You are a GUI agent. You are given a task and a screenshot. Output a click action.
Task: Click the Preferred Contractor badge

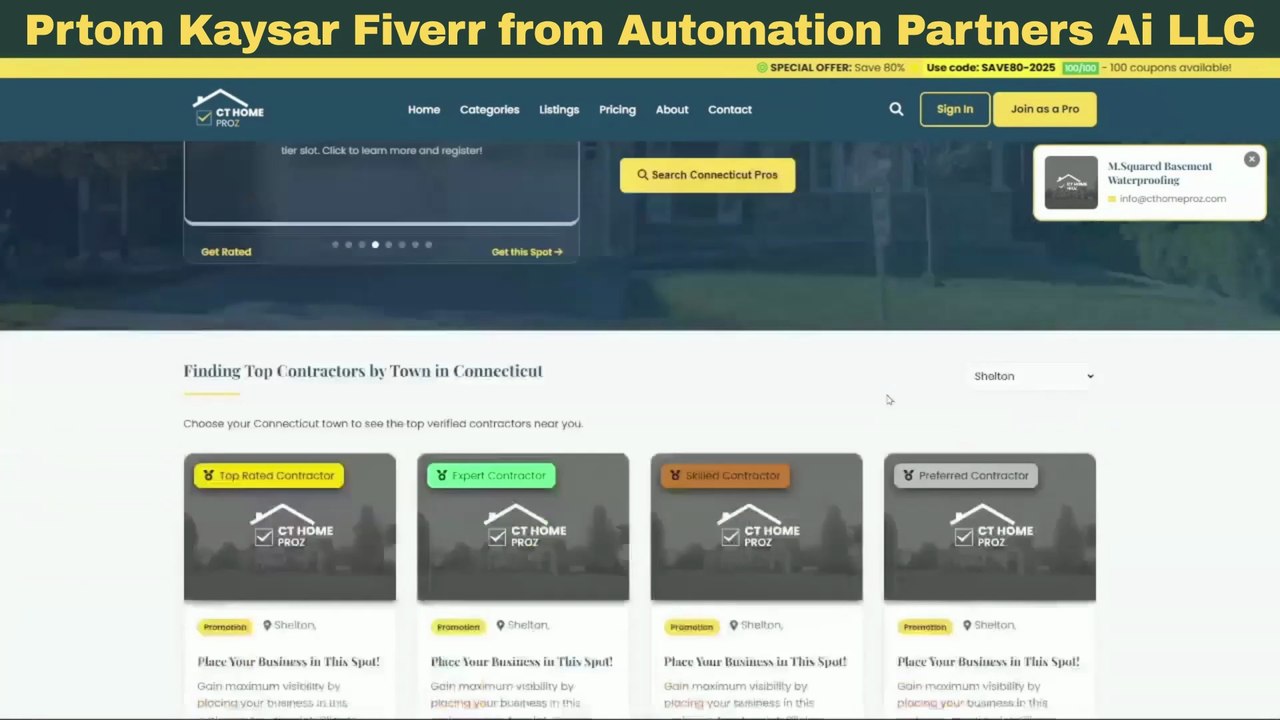[x=966, y=476]
